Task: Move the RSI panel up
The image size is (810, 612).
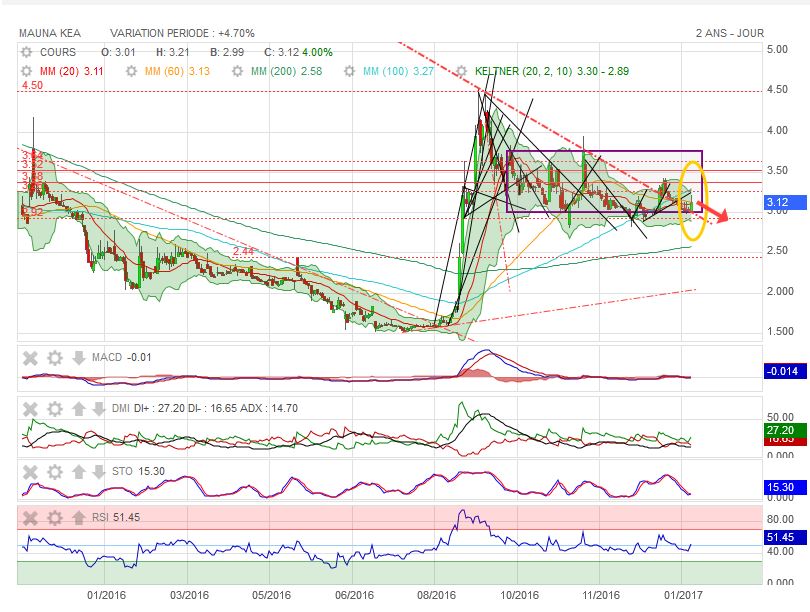Action: click(x=78, y=518)
